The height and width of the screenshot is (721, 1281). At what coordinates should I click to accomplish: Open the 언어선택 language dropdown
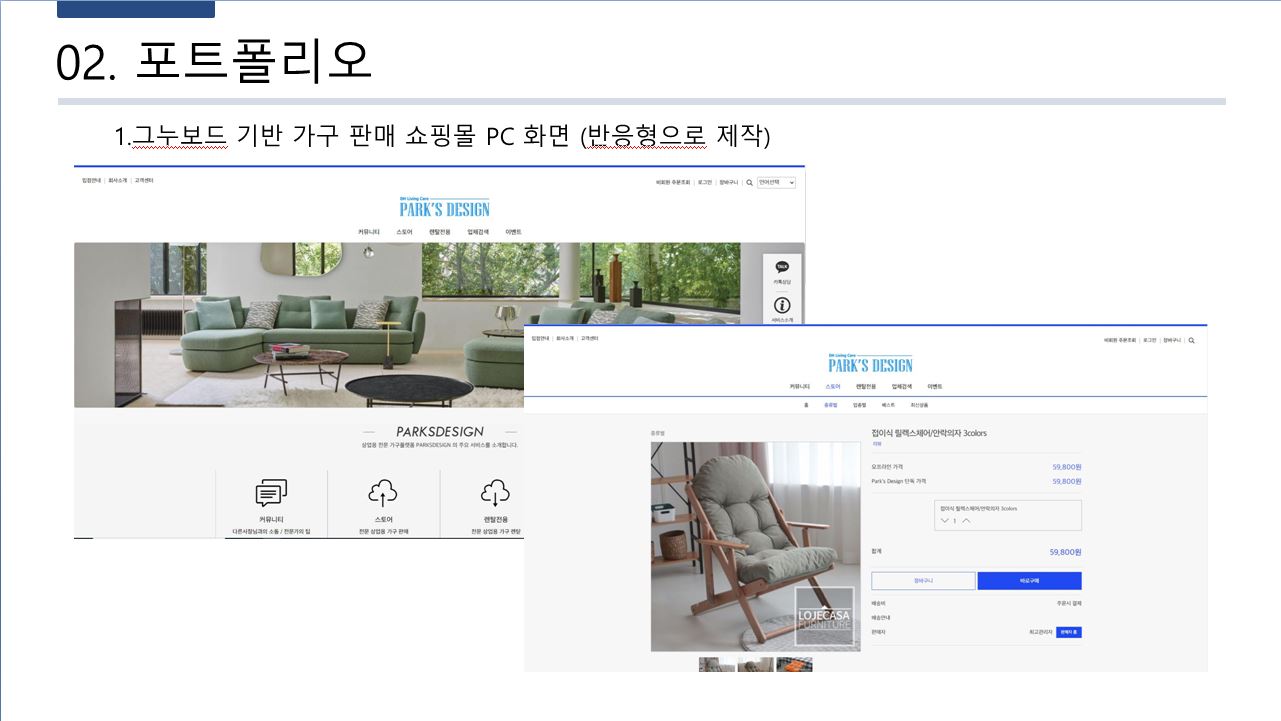click(x=776, y=183)
